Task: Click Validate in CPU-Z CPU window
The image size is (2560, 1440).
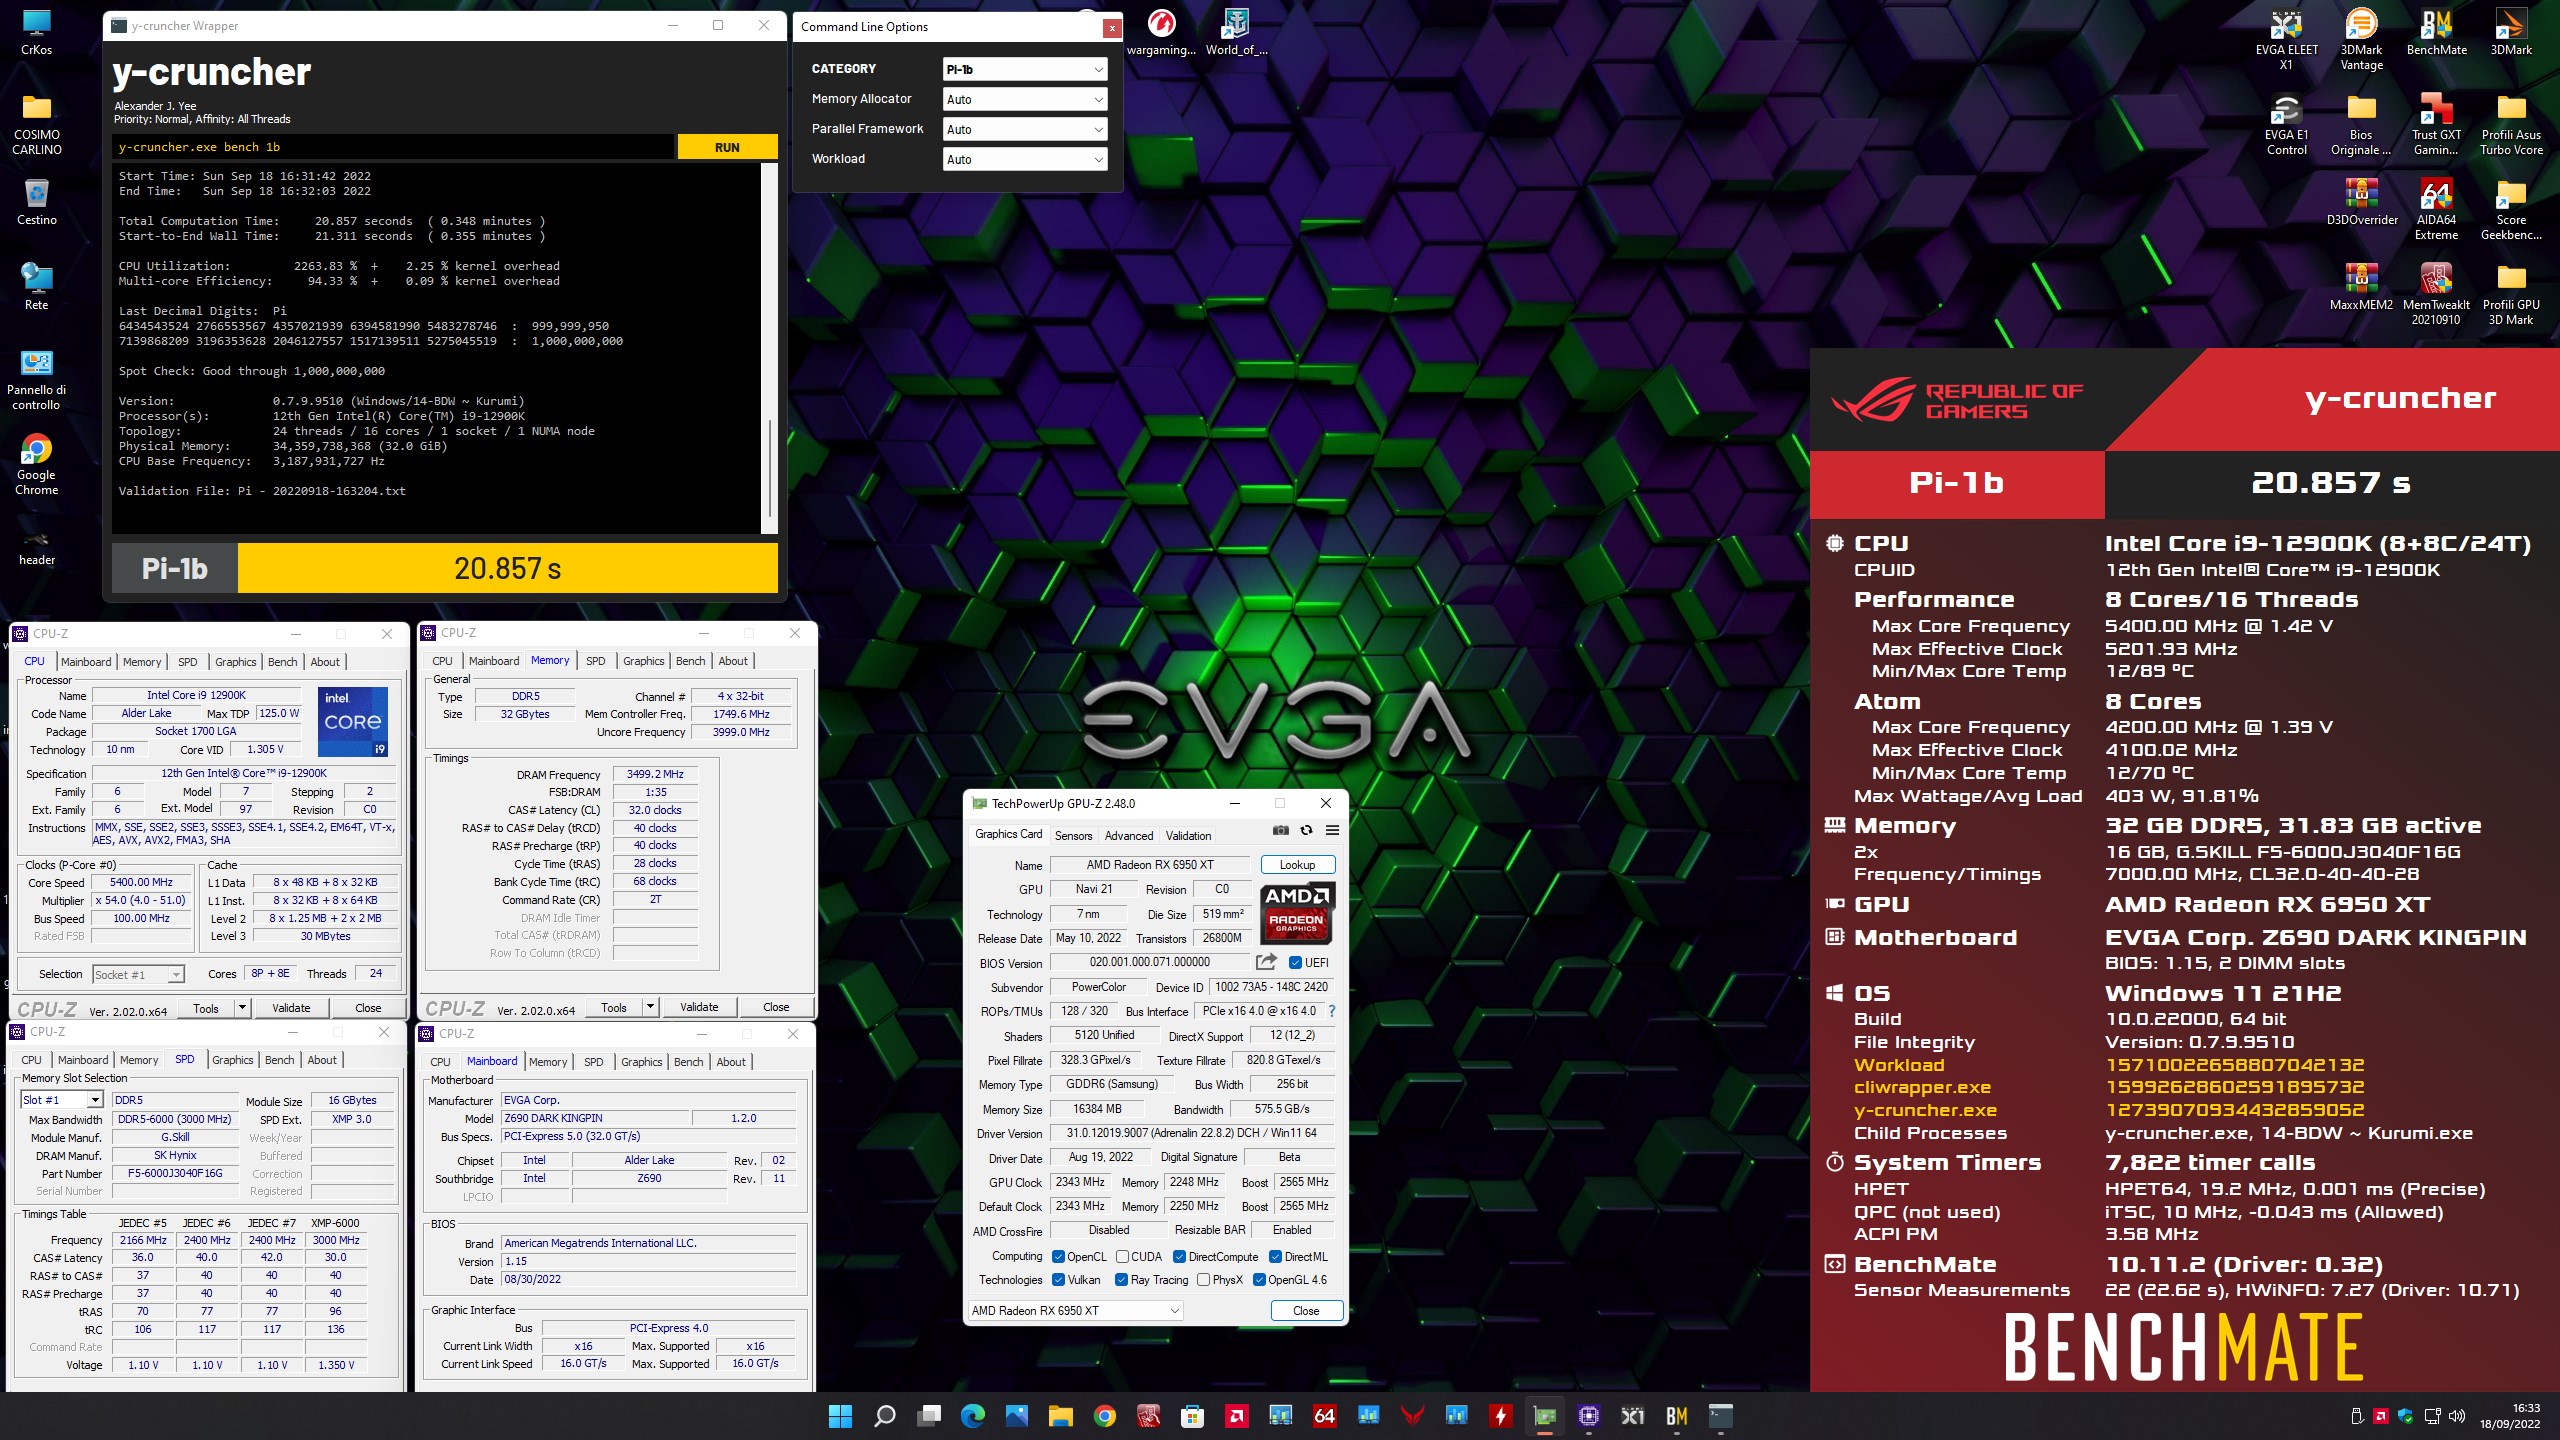Action: (291, 1008)
